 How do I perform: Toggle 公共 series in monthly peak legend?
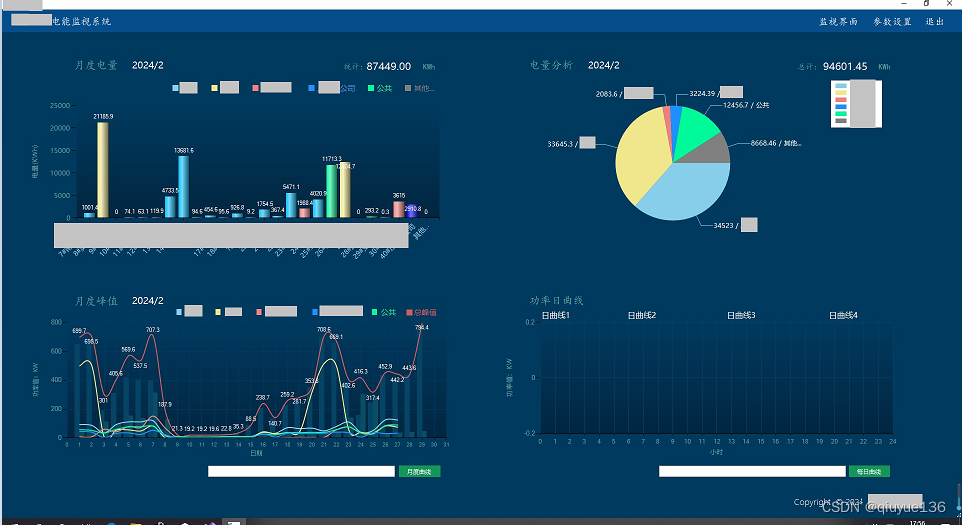382,312
